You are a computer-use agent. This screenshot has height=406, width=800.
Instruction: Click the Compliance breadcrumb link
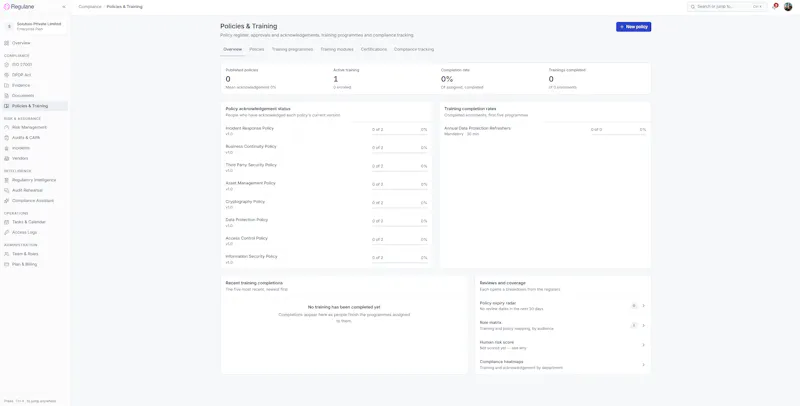coord(90,7)
